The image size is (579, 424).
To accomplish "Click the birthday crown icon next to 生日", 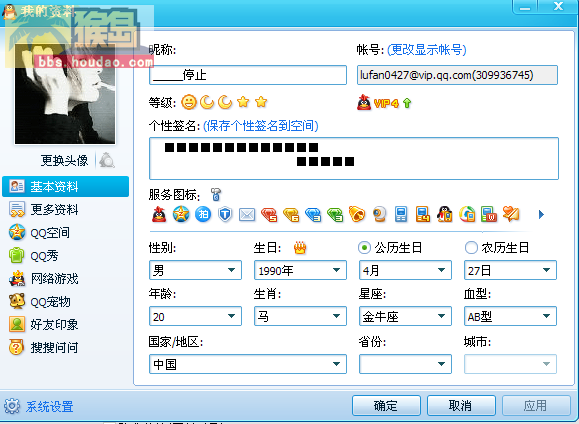I will point(300,247).
